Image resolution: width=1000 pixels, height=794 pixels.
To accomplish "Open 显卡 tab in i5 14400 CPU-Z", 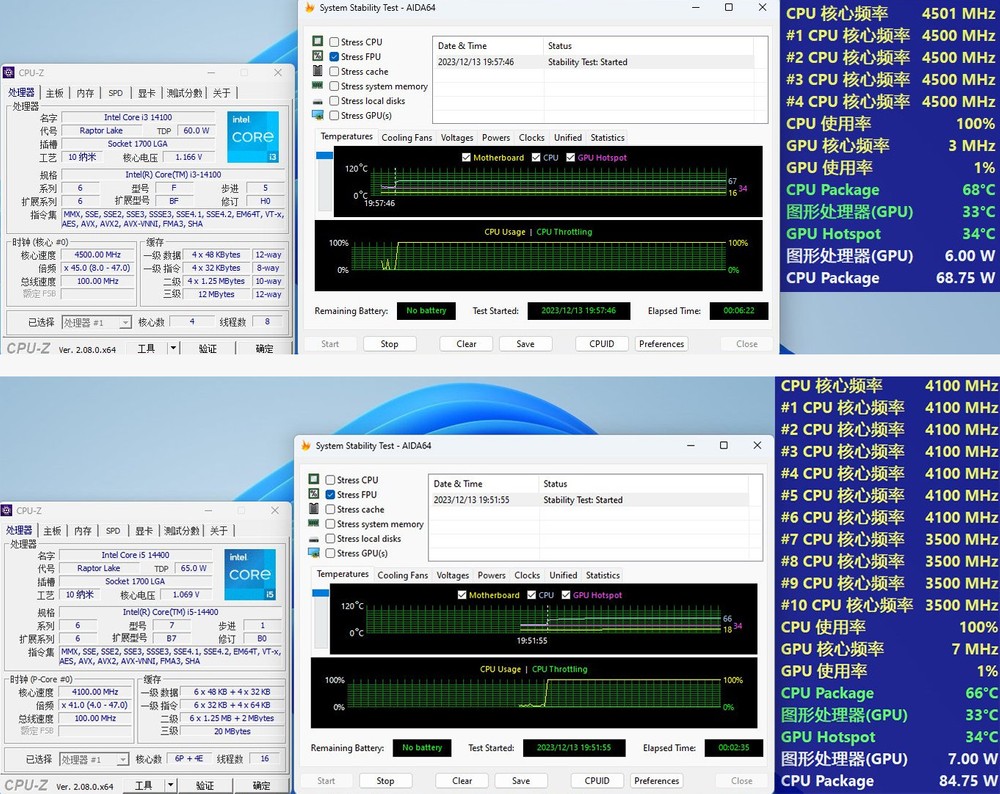I will [144, 531].
